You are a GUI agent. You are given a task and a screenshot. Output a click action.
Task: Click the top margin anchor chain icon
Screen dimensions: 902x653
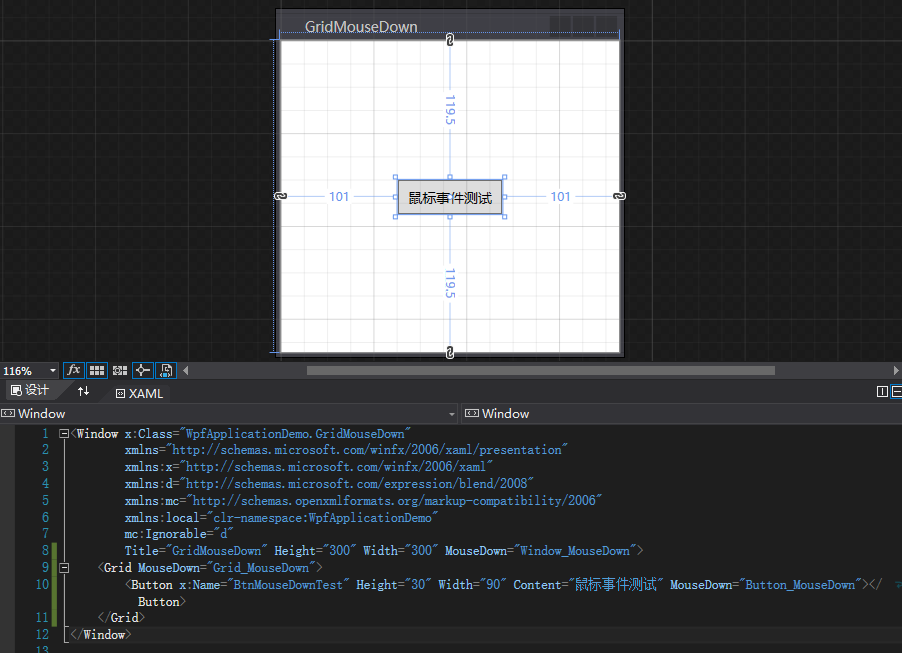450,40
